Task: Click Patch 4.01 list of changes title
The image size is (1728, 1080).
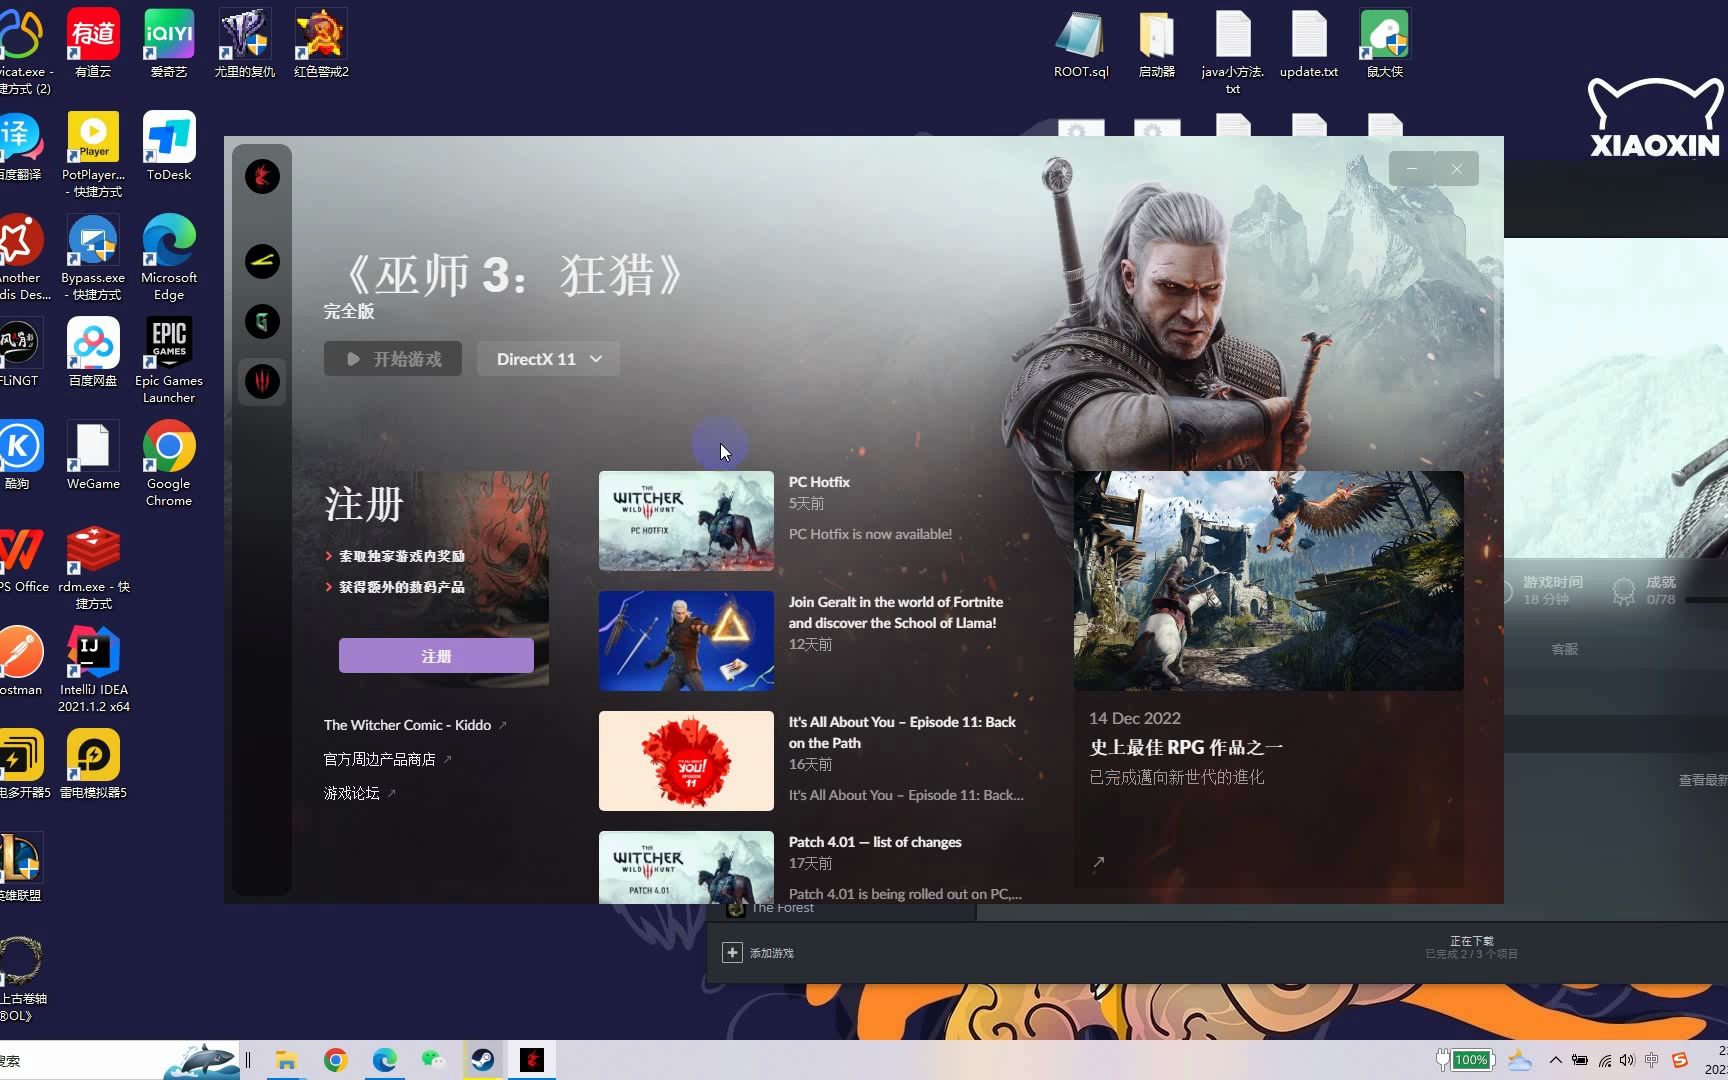Action: click(875, 842)
